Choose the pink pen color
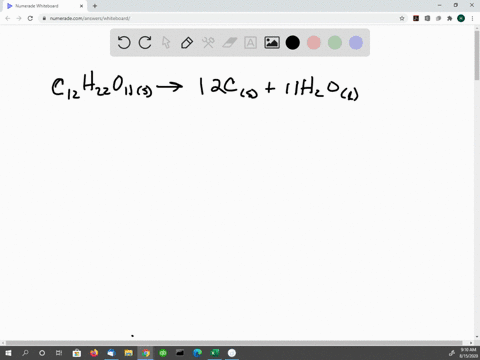 (314, 43)
